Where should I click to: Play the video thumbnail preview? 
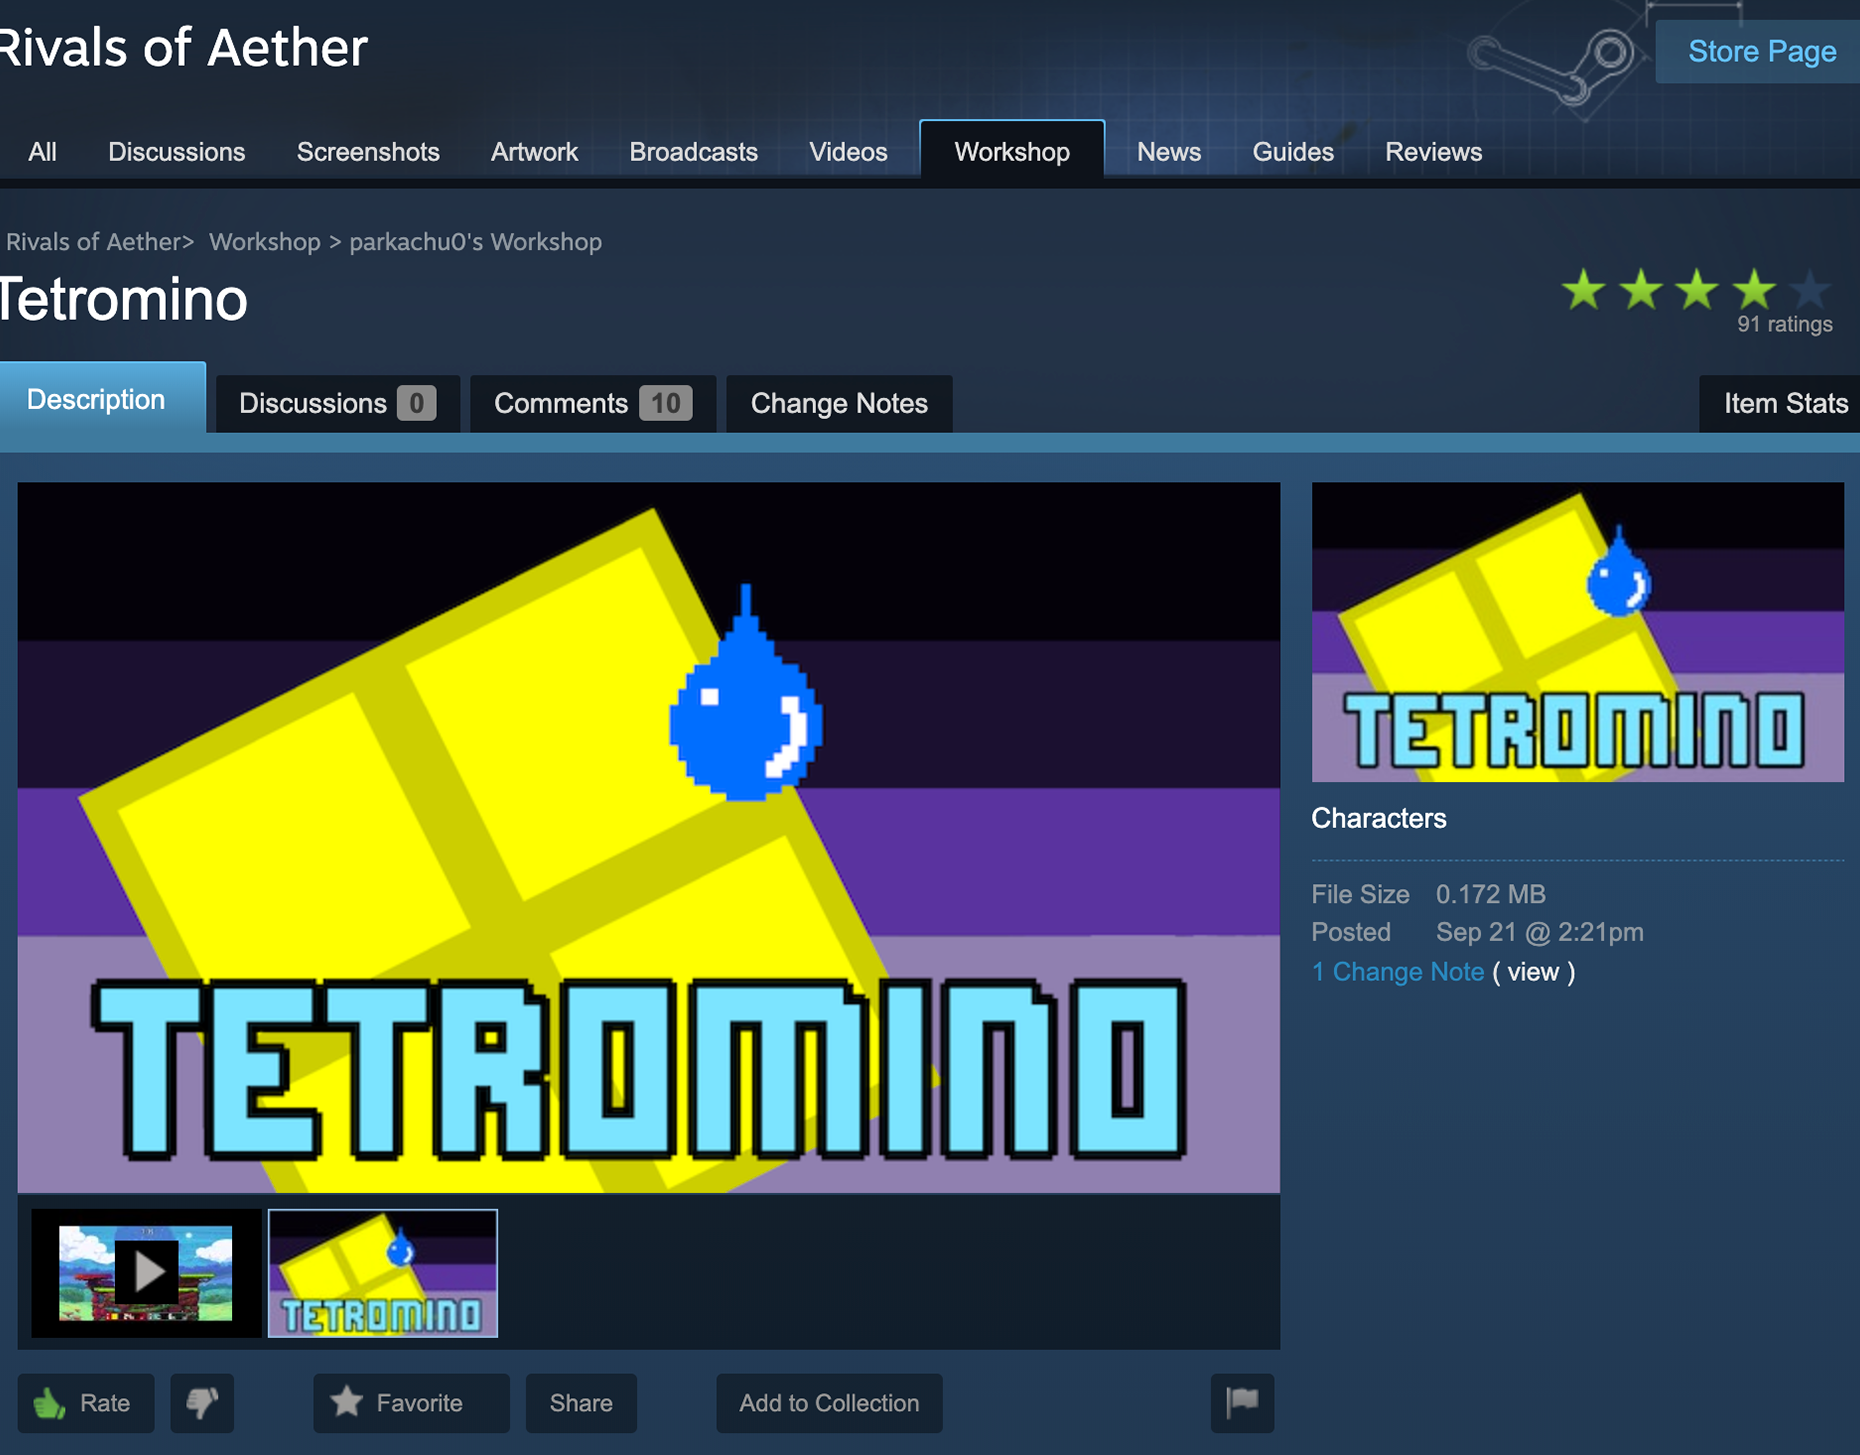pyautogui.click(x=146, y=1273)
